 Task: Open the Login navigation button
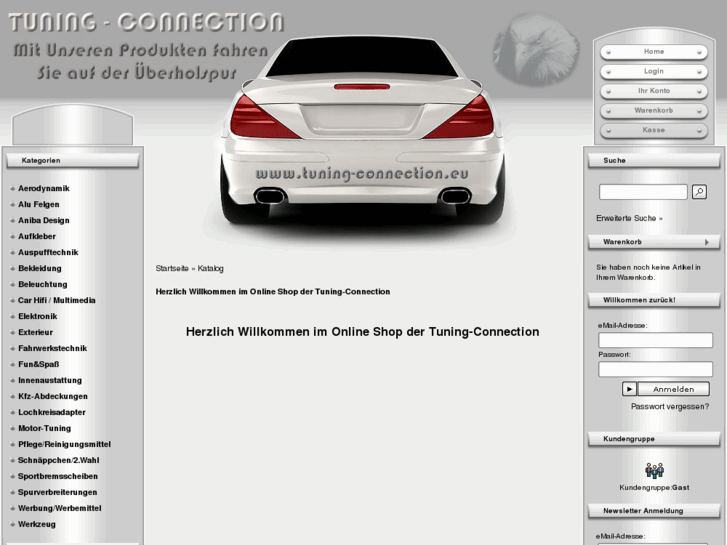[x=654, y=71]
